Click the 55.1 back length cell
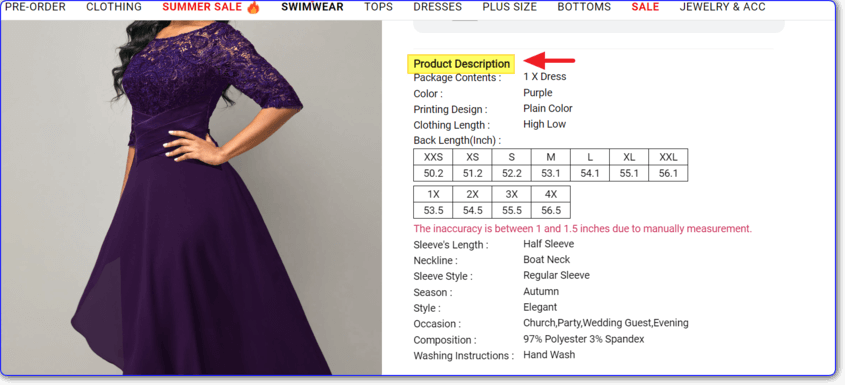Viewport: 845px width, 385px height. click(629, 173)
